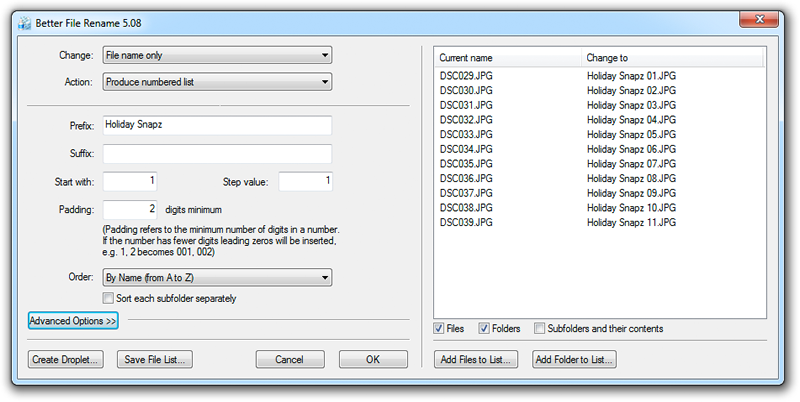This screenshot has height=402, width=800.
Task: Click the Holiday Snapz 03.JPG preview name
Action: point(631,105)
